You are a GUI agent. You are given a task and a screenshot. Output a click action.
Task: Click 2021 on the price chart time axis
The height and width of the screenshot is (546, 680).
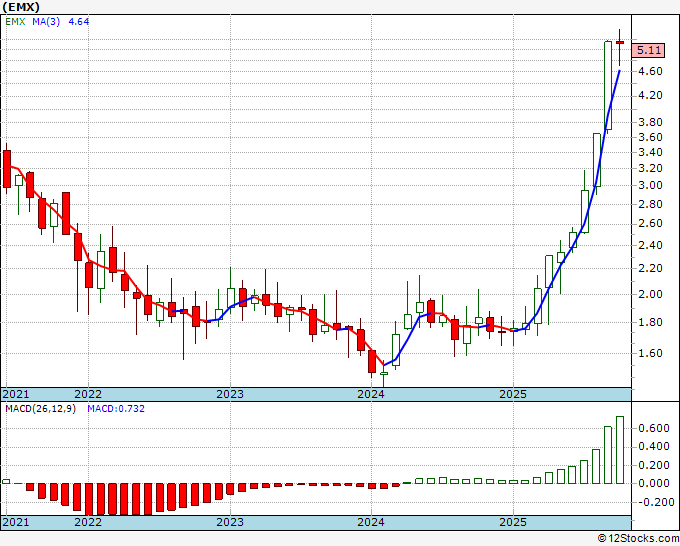pyautogui.click(x=16, y=394)
